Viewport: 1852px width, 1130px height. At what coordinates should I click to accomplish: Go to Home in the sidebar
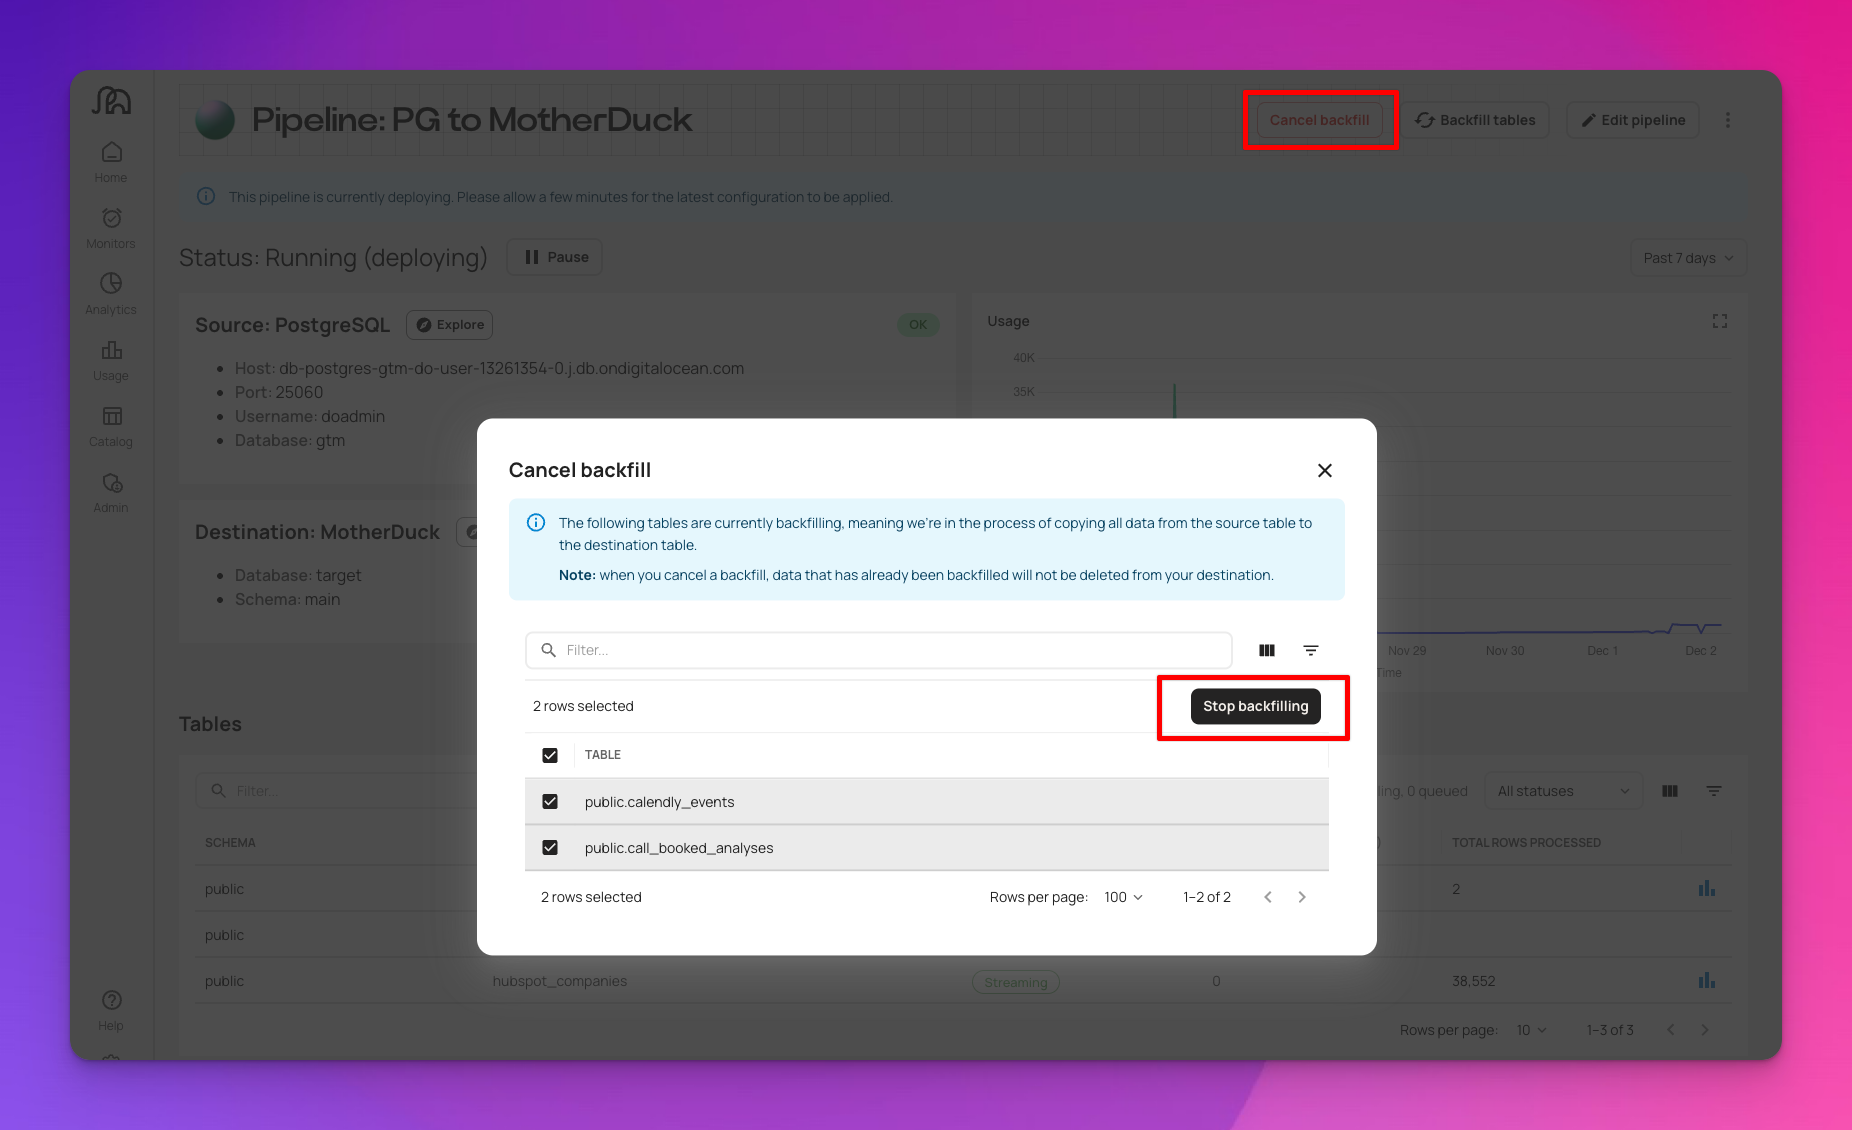tap(111, 162)
